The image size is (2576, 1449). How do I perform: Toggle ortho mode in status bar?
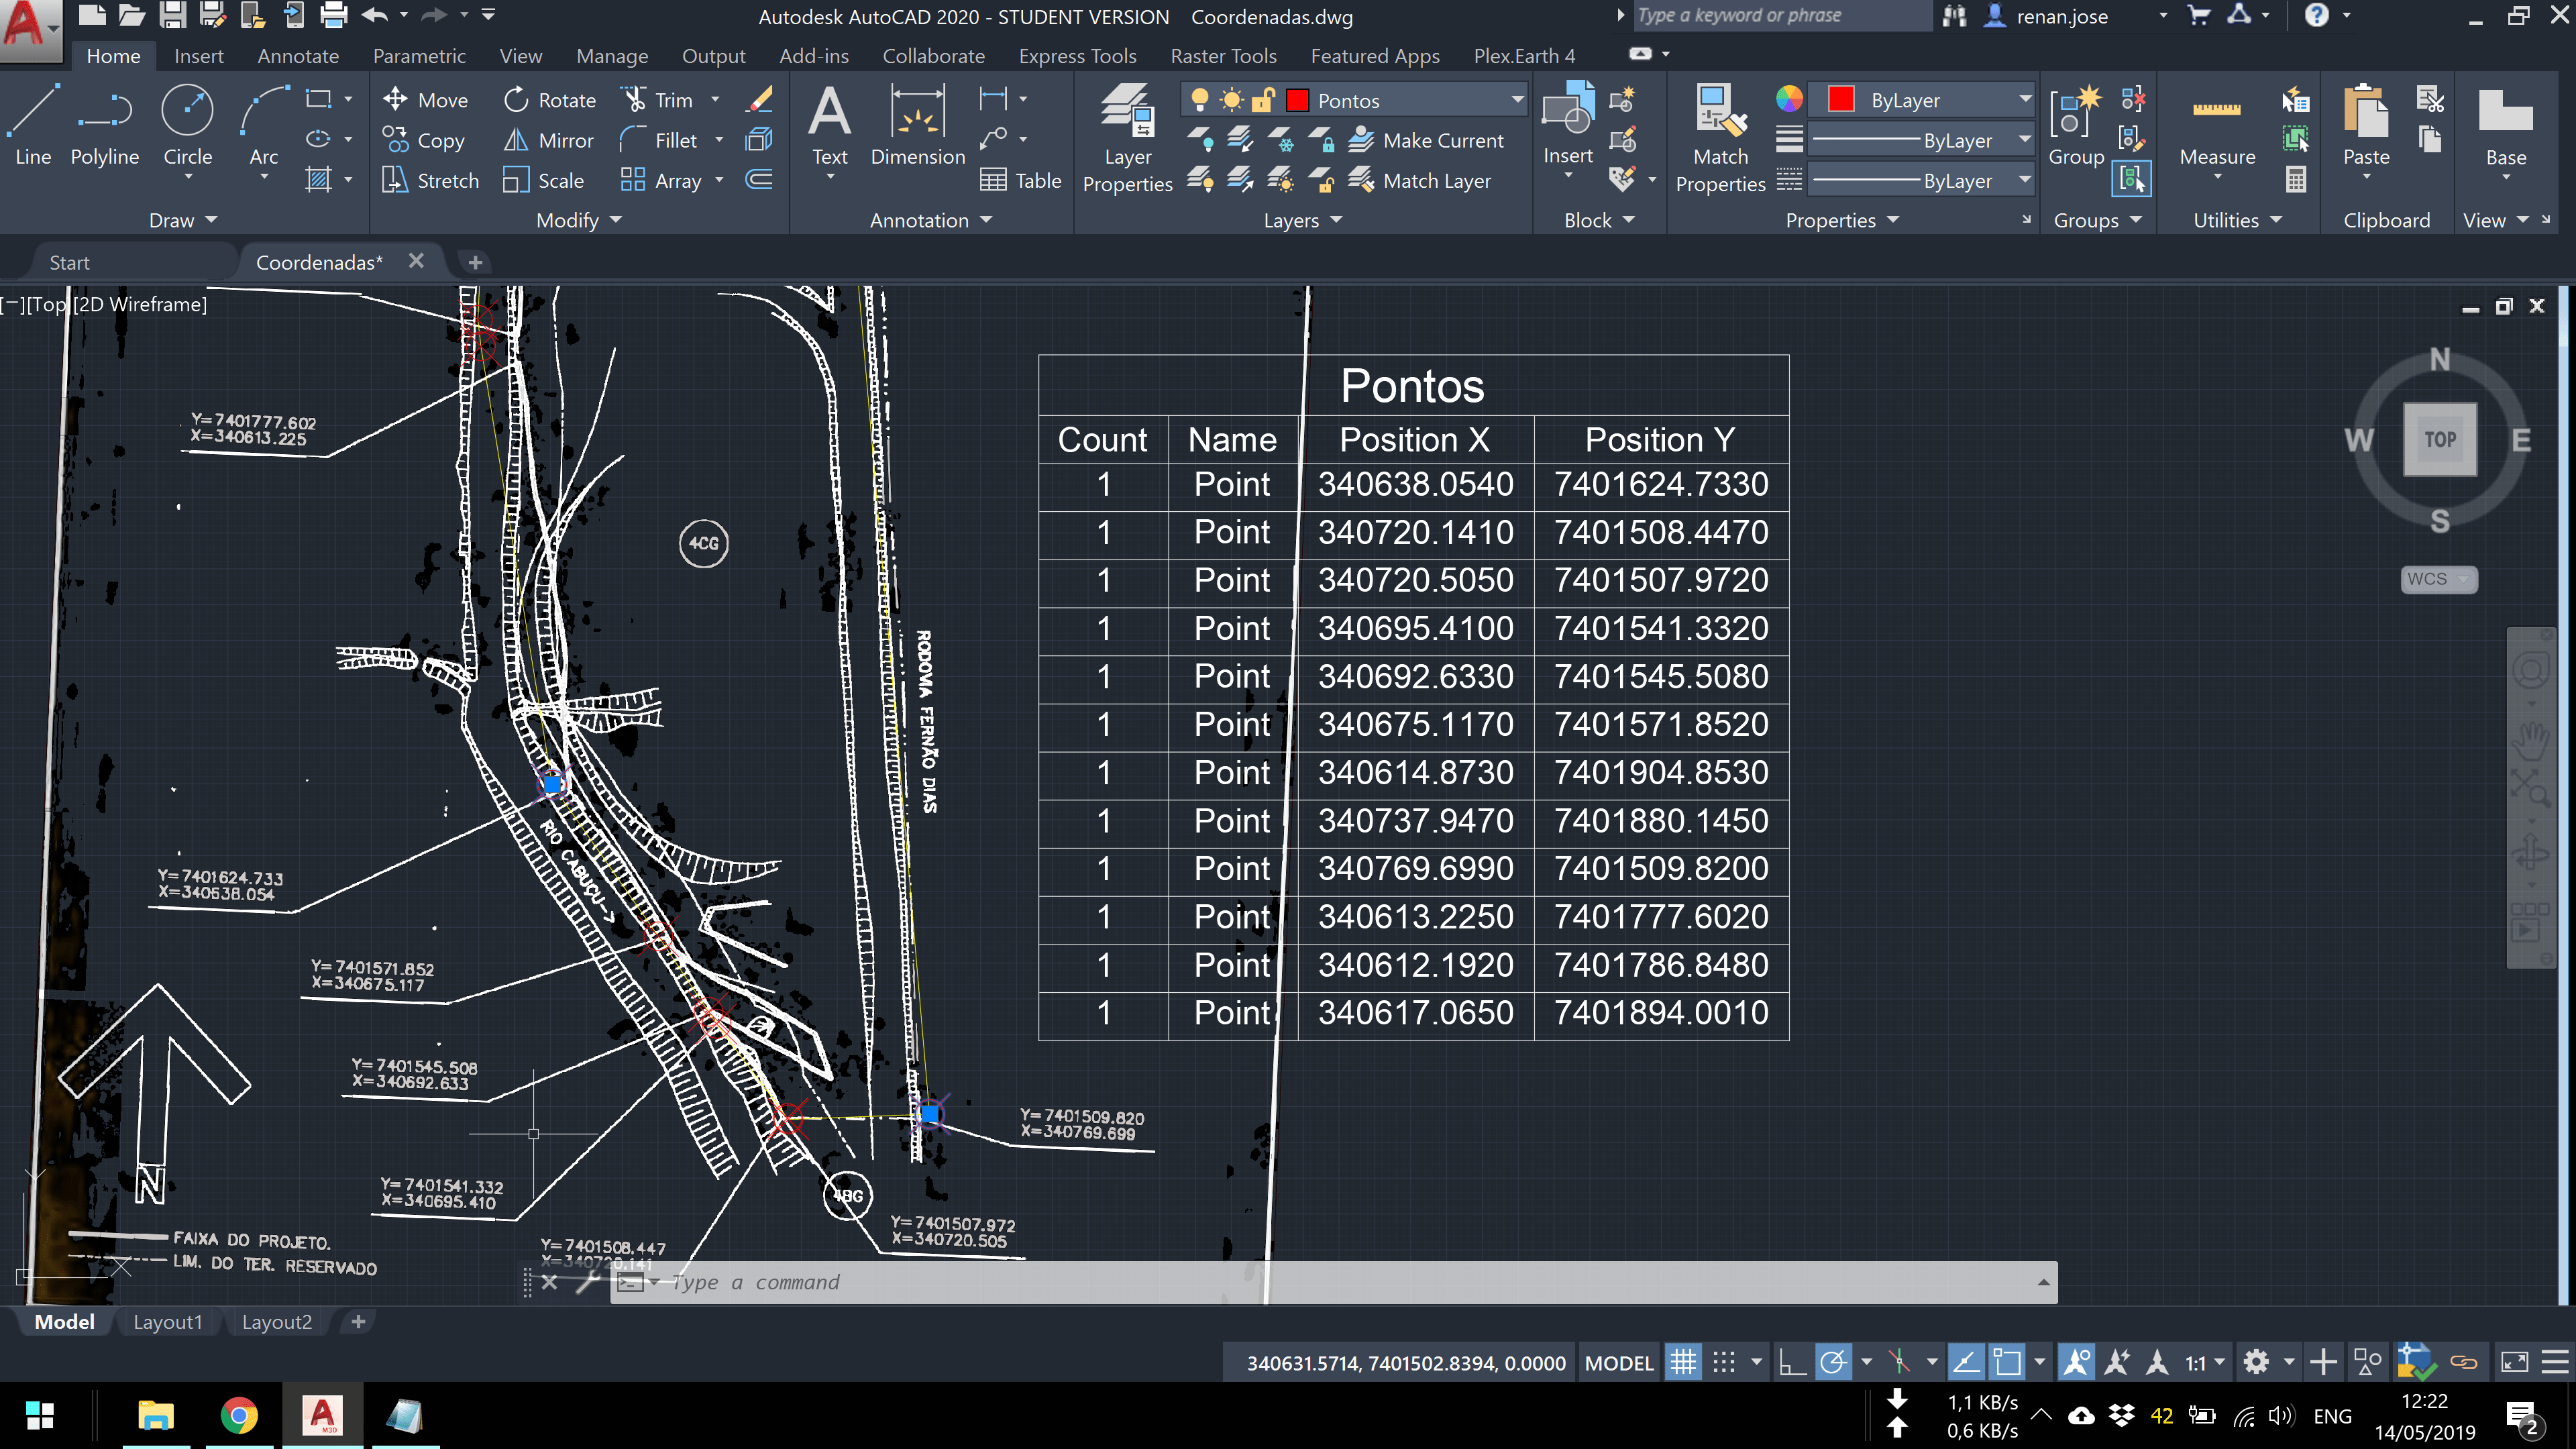click(x=1792, y=1362)
